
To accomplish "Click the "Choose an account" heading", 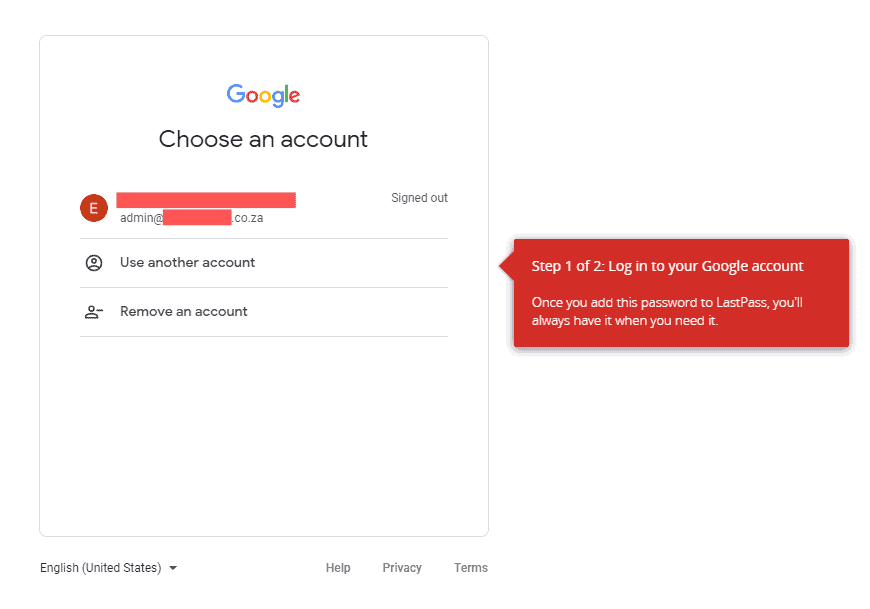I will (x=263, y=139).
